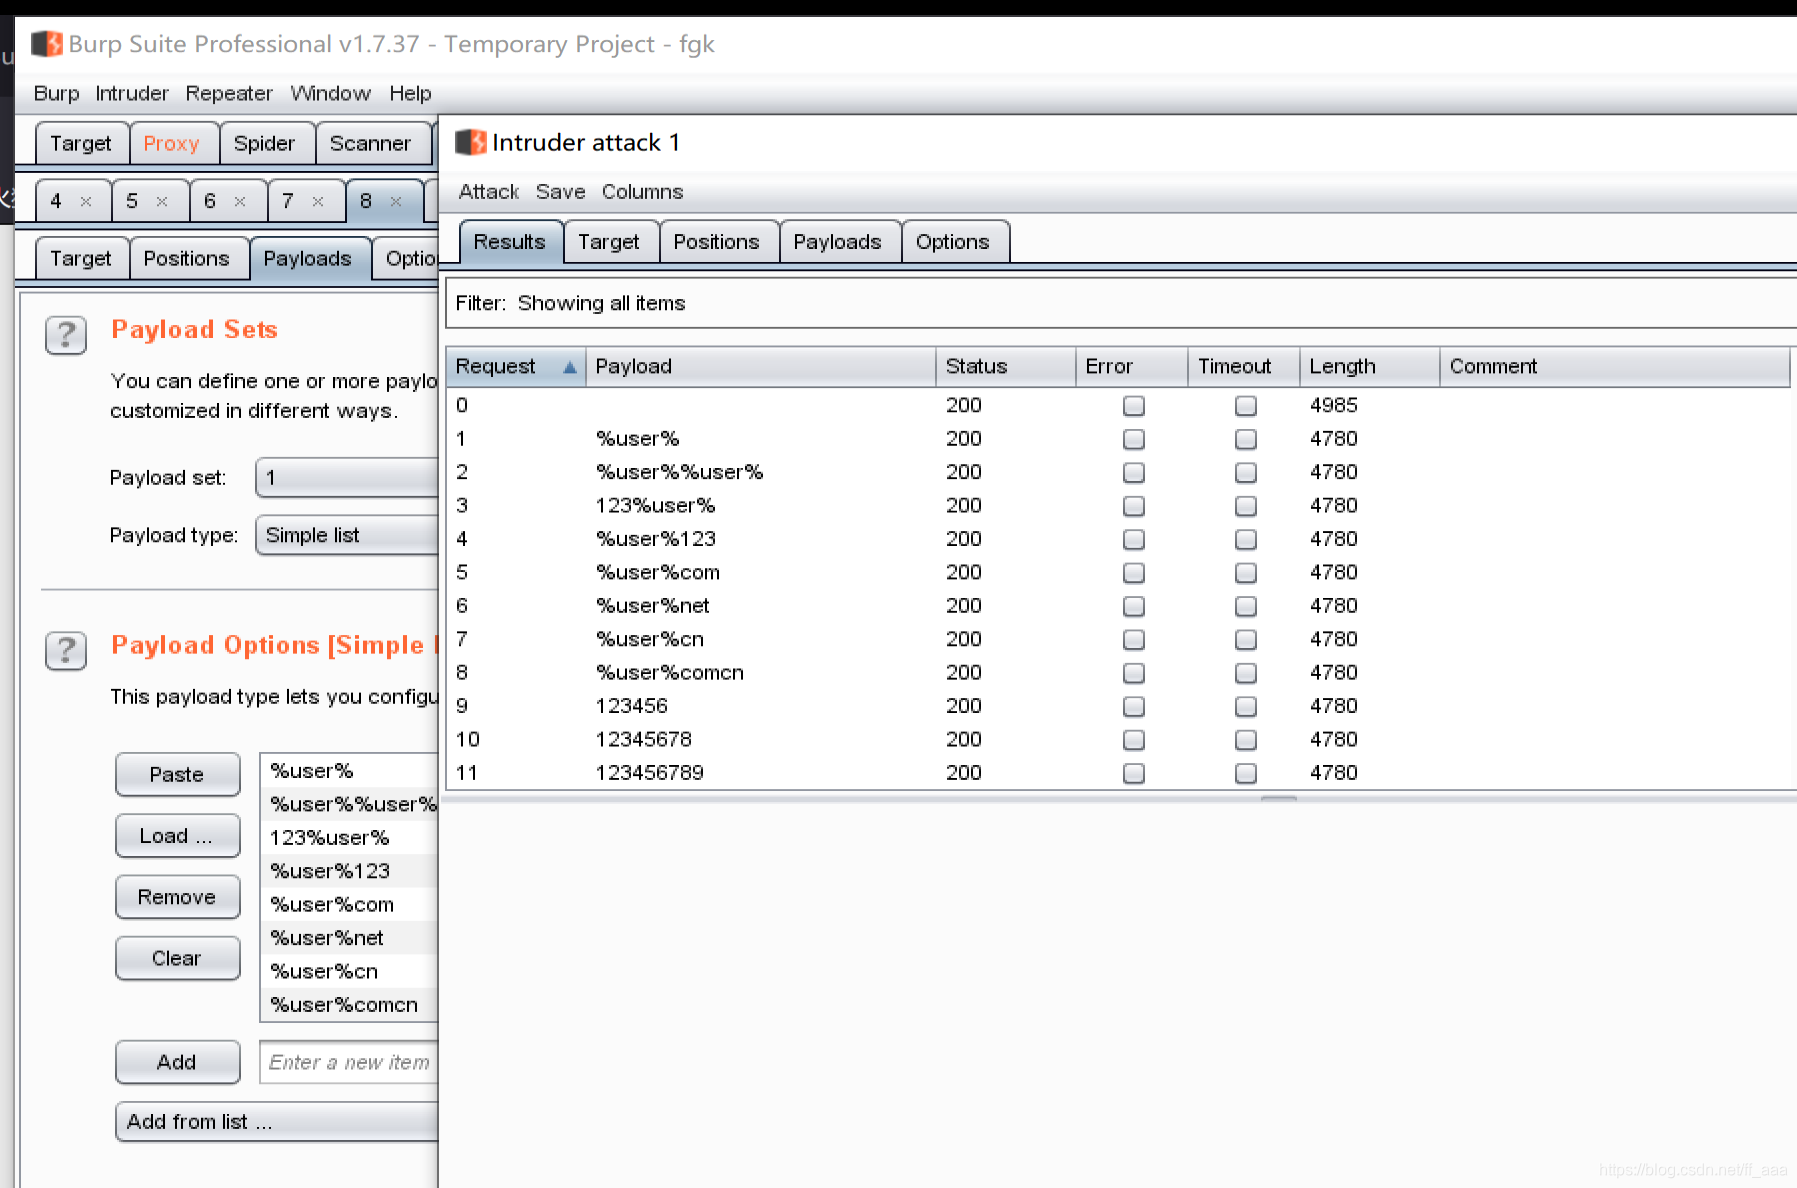Select result row with payload 12345678
This screenshot has height=1188, width=1797.
click(x=1120, y=740)
